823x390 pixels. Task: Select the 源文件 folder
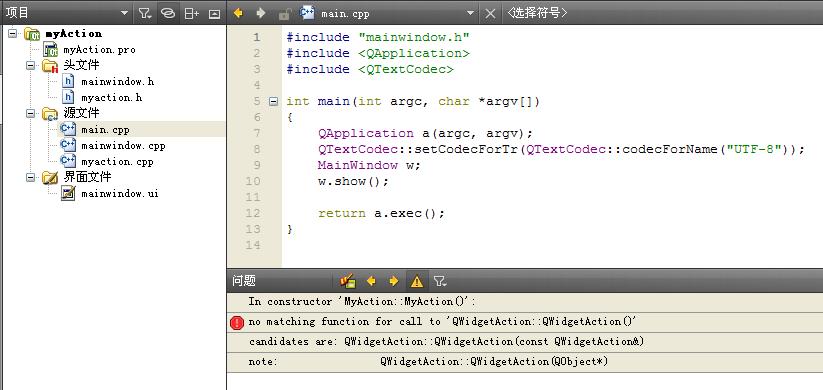pos(81,113)
